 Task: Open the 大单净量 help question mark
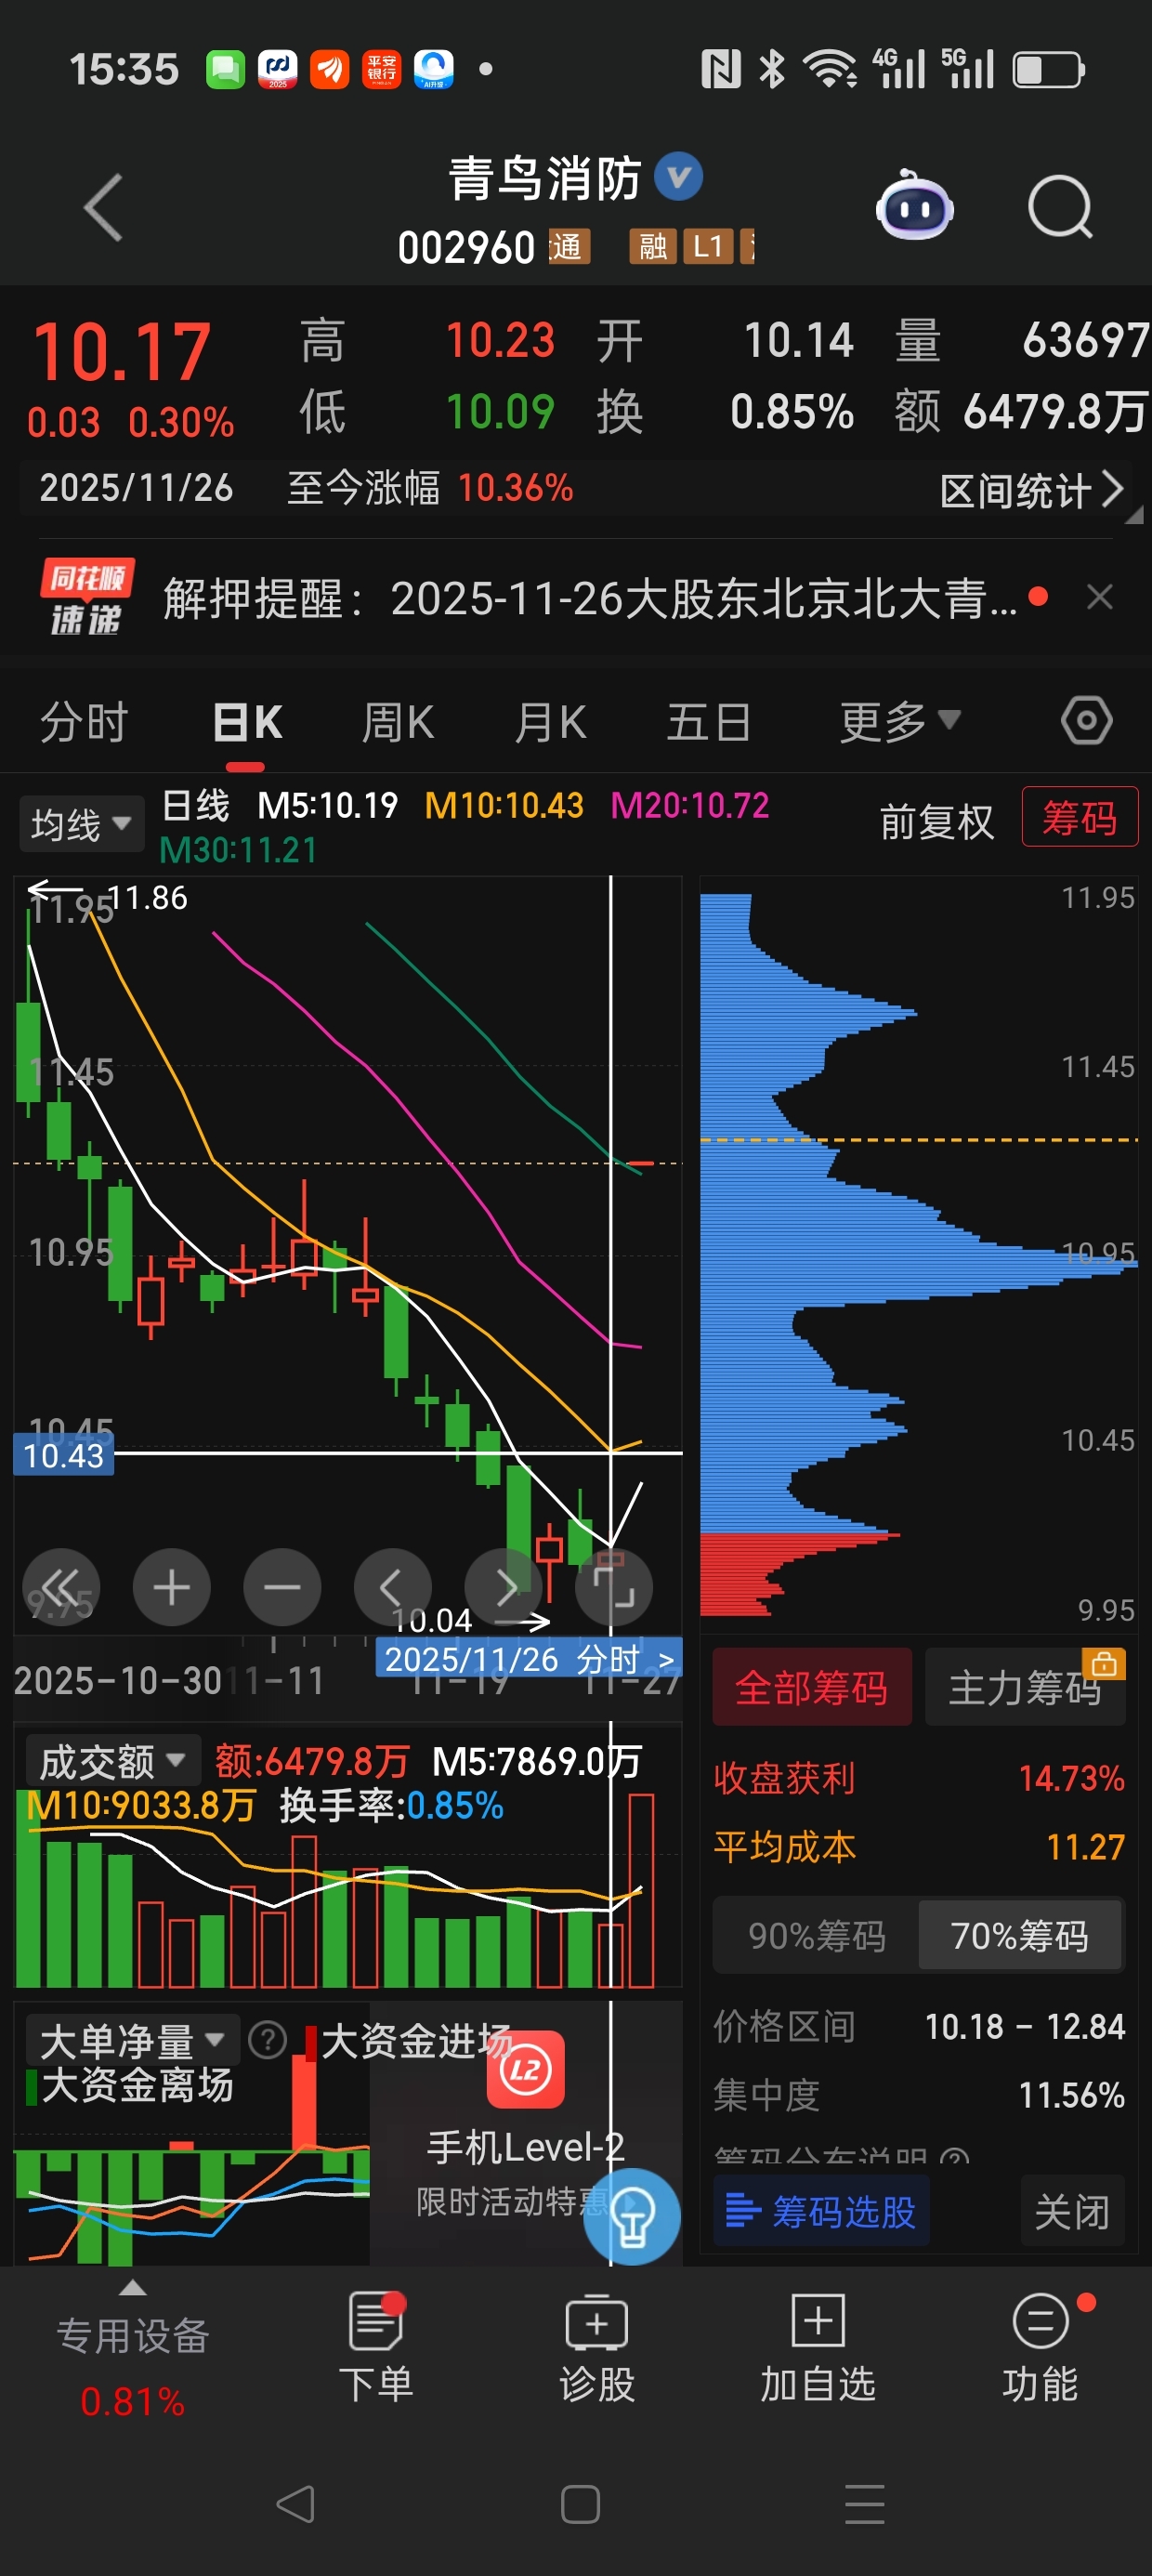(x=267, y=2040)
